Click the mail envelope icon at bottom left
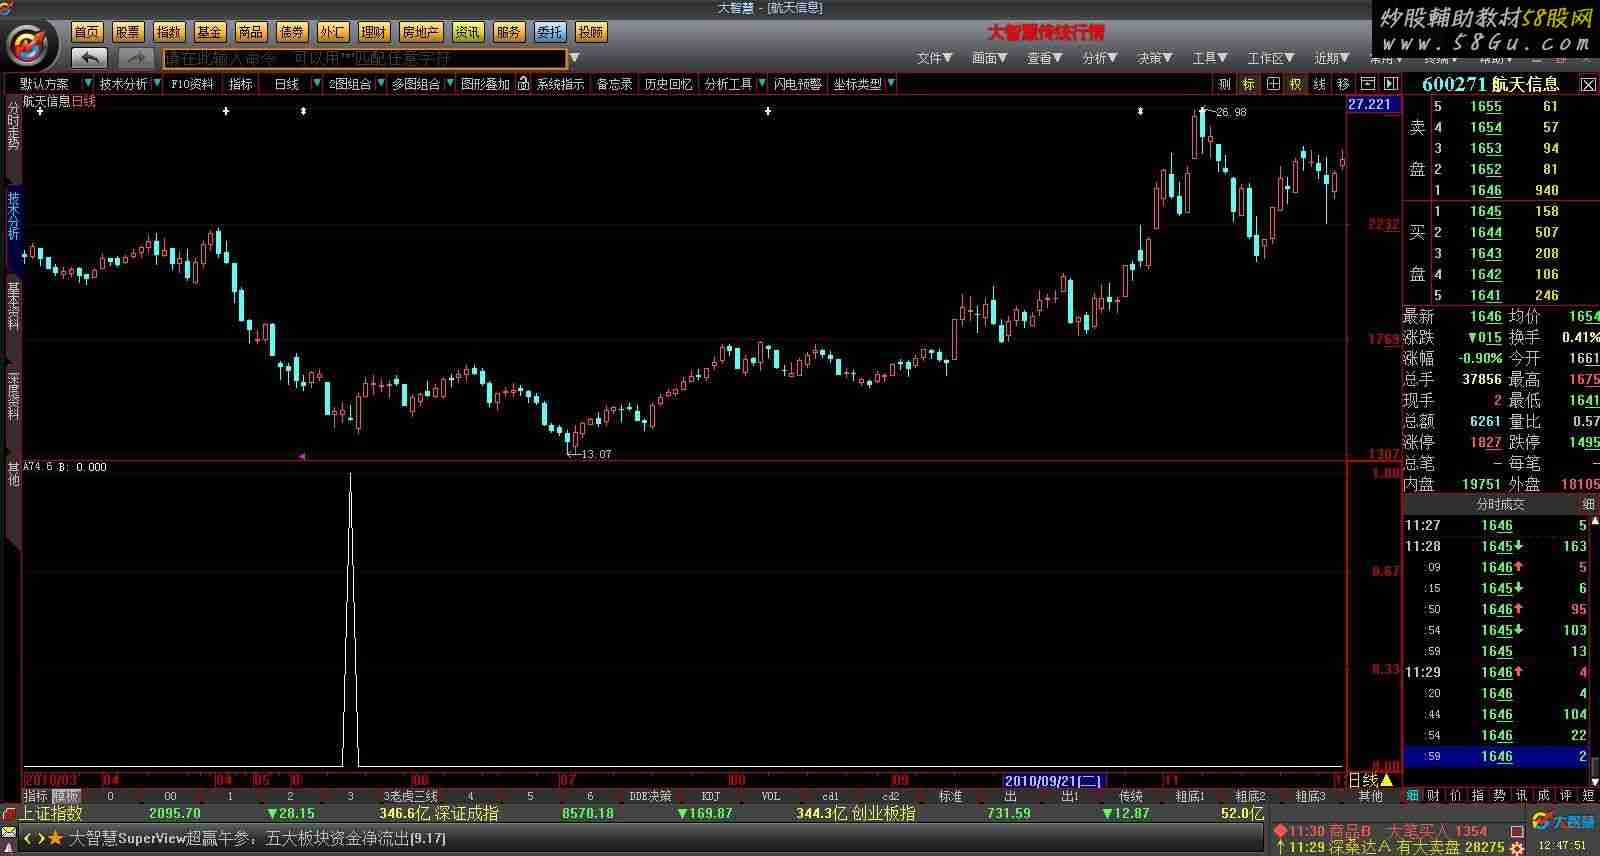 coord(9,832)
